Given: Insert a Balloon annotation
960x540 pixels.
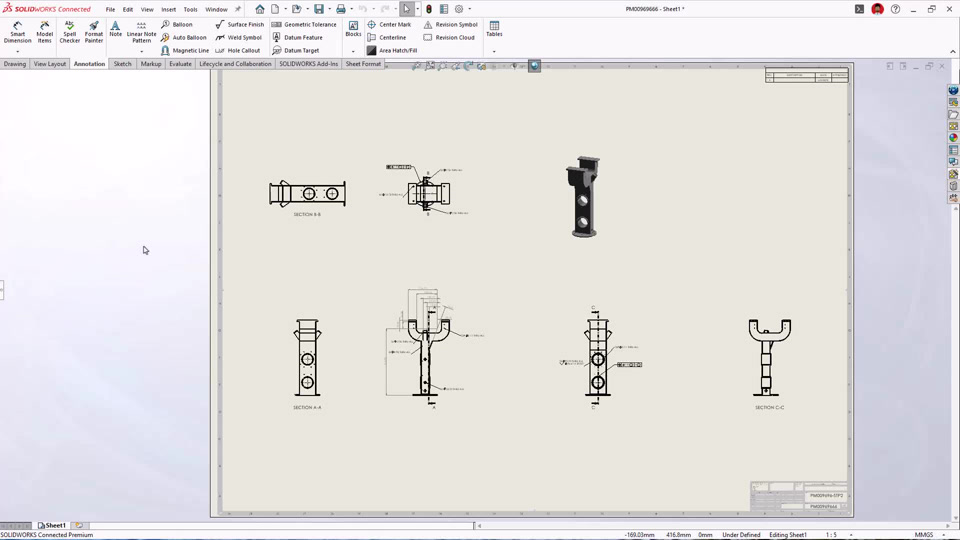Looking at the screenshot, I should click(x=176, y=24).
